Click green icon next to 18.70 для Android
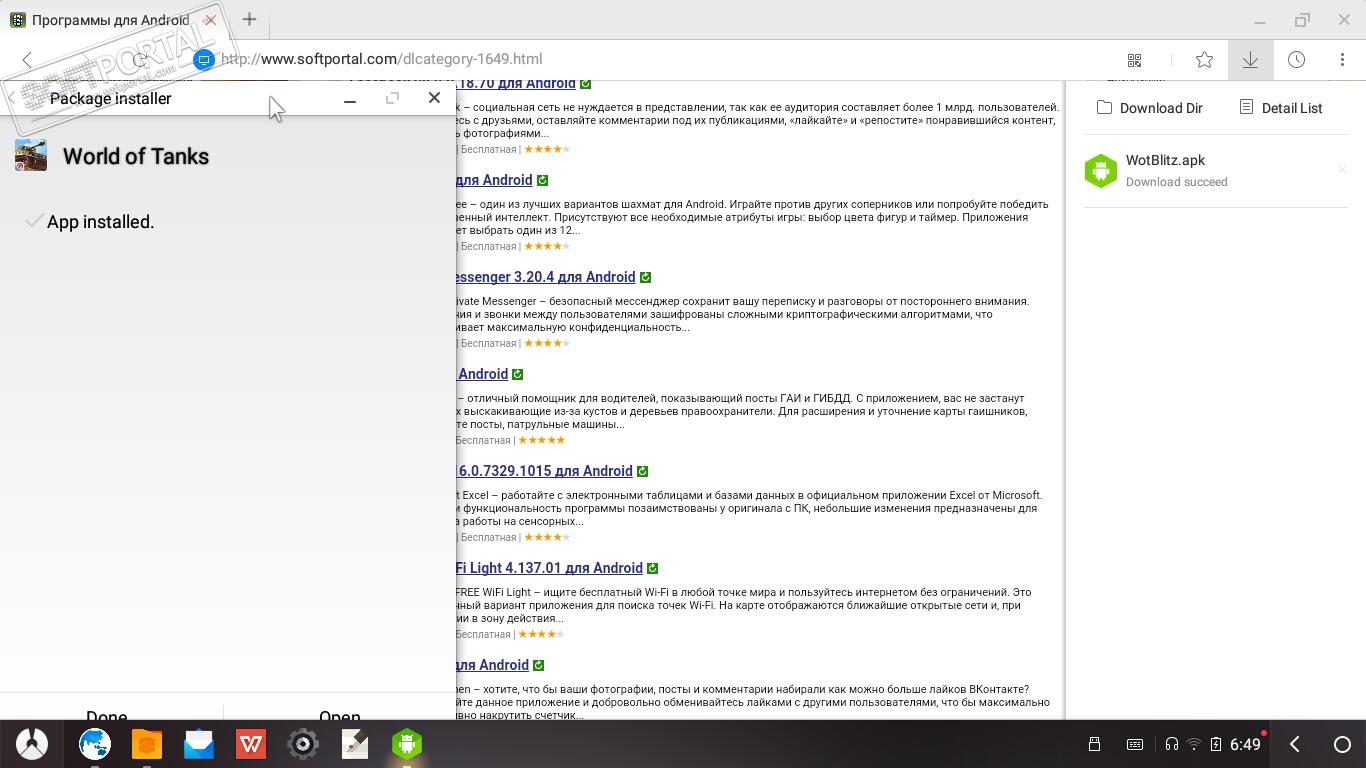This screenshot has width=1366, height=768. 585,85
